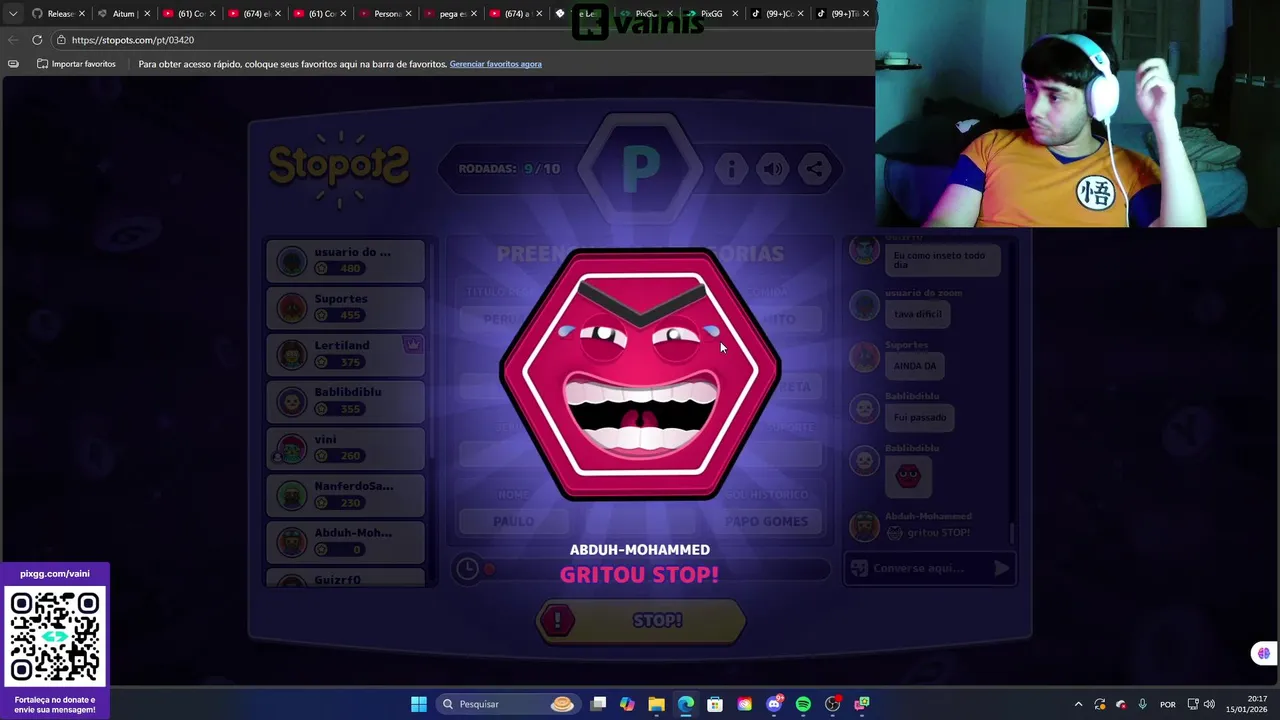1280x720 pixels.
Task: Select player 'usuario do ...' with 480 points
Action: (x=346, y=261)
